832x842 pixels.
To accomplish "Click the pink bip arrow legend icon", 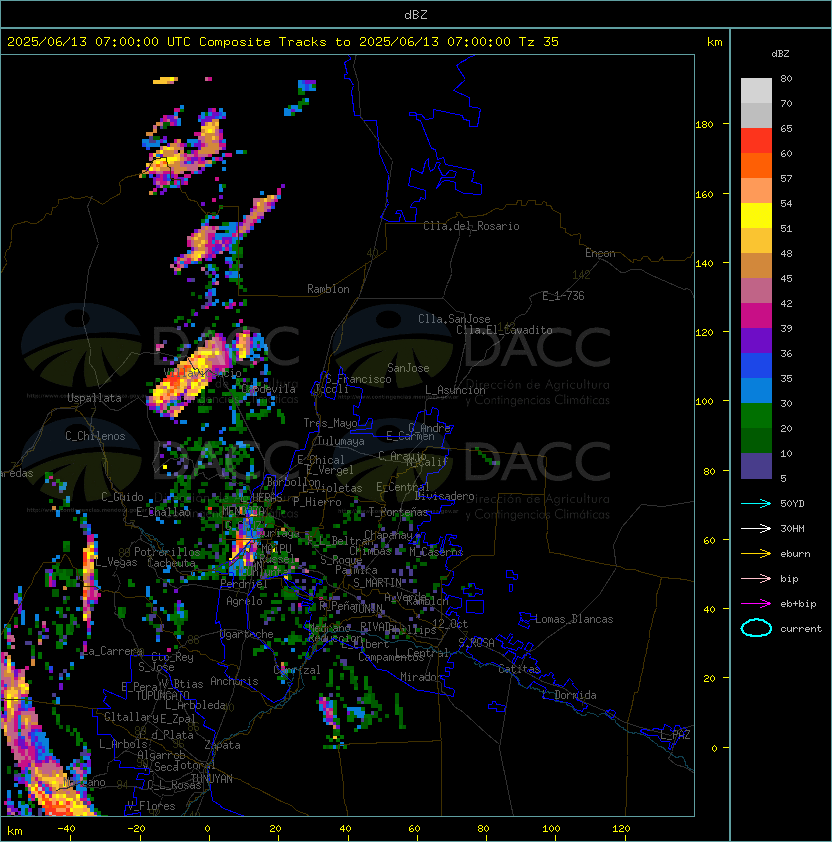I will tap(756, 579).
